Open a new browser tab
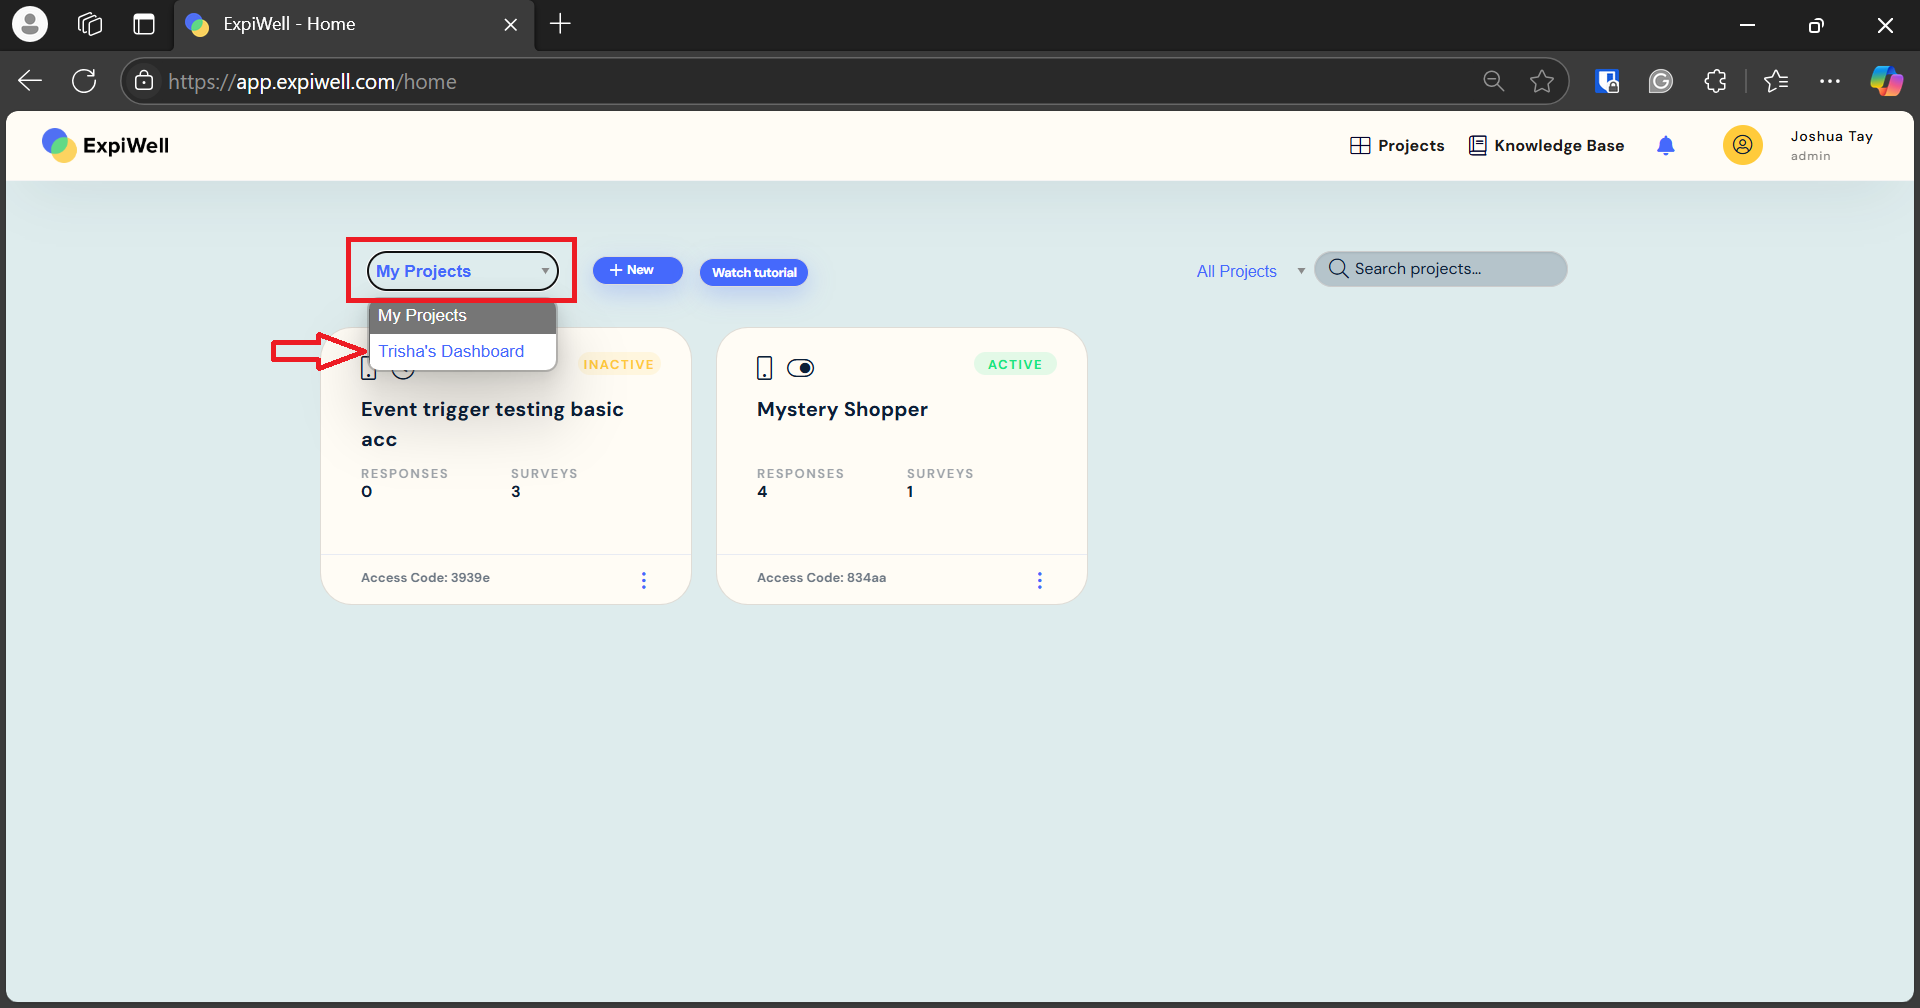 560,24
